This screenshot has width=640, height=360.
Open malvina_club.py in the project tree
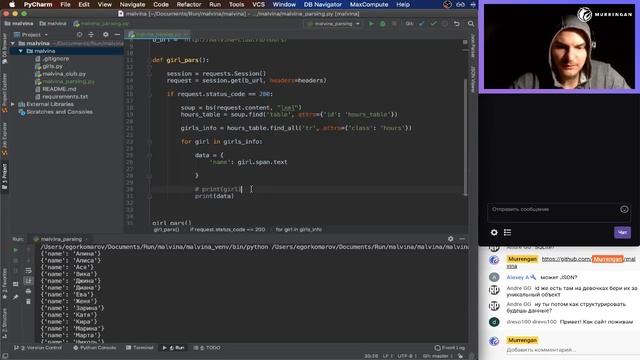pos(64,74)
